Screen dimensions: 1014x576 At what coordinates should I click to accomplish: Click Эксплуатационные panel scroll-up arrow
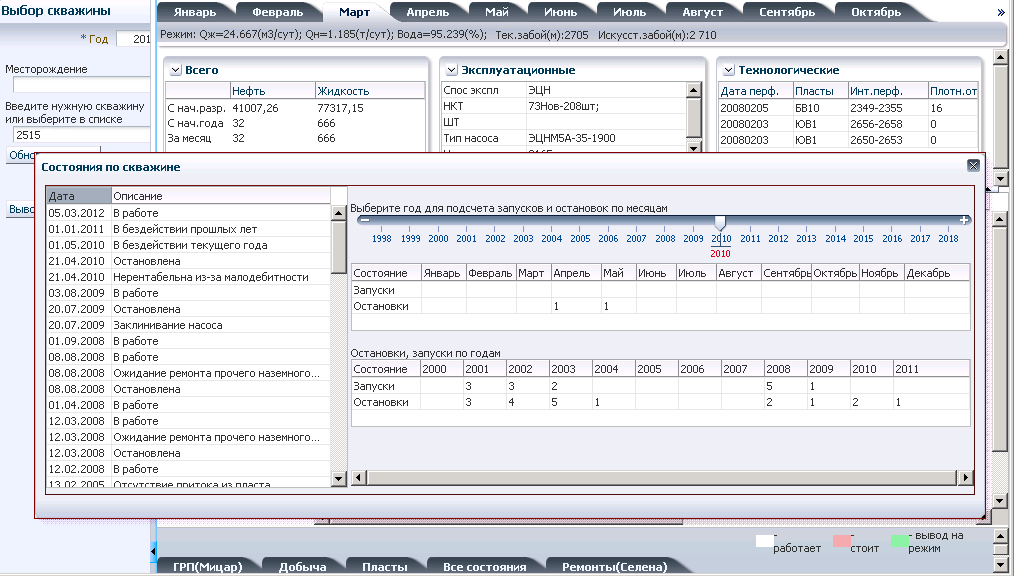(x=693, y=90)
